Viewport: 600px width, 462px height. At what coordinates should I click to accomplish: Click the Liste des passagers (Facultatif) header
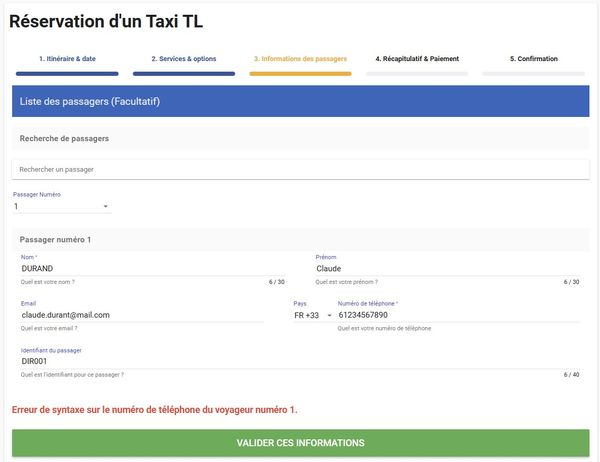[x=300, y=101]
